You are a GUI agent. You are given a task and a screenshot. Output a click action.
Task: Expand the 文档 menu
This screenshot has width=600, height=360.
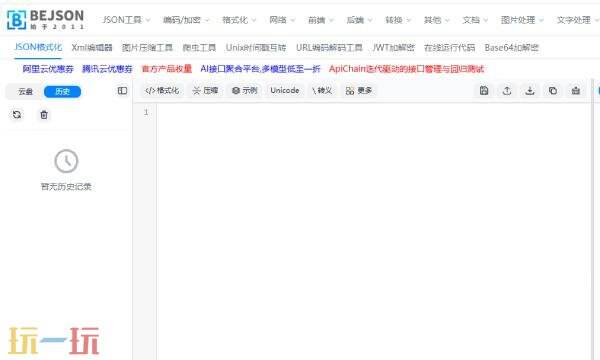[475, 20]
